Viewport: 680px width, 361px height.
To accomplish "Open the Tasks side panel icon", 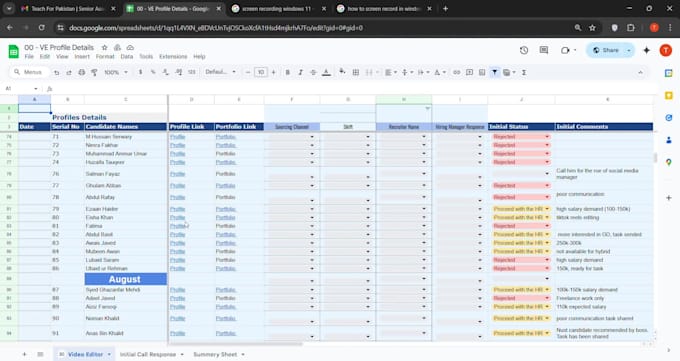I will [x=668, y=118].
